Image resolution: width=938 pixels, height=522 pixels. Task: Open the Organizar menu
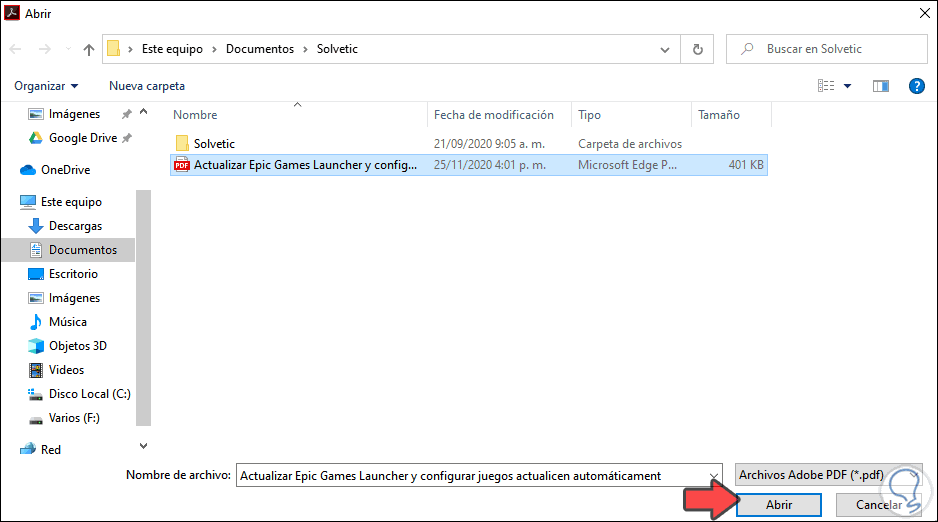tap(46, 86)
